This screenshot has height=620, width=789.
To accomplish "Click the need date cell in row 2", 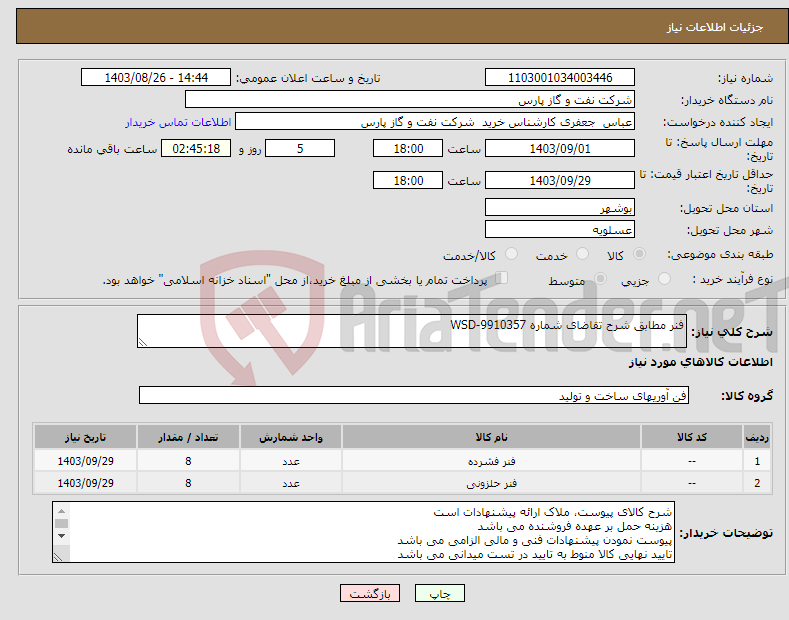I will [x=86, y=483].
